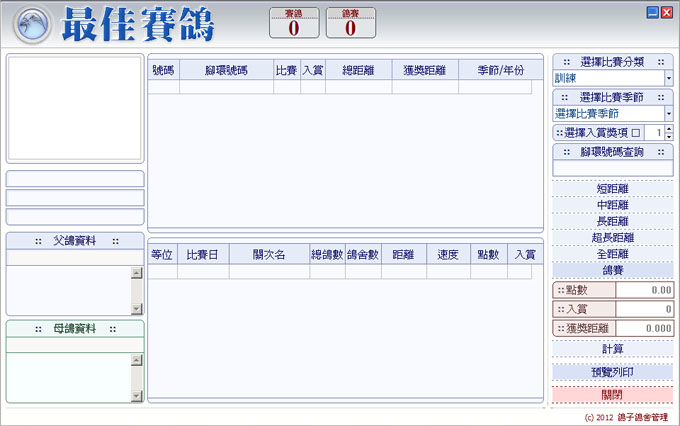The image size is (680, 426).
Task: Click the 父鴿資料 panel header
Action: click(x=75, y=241)
